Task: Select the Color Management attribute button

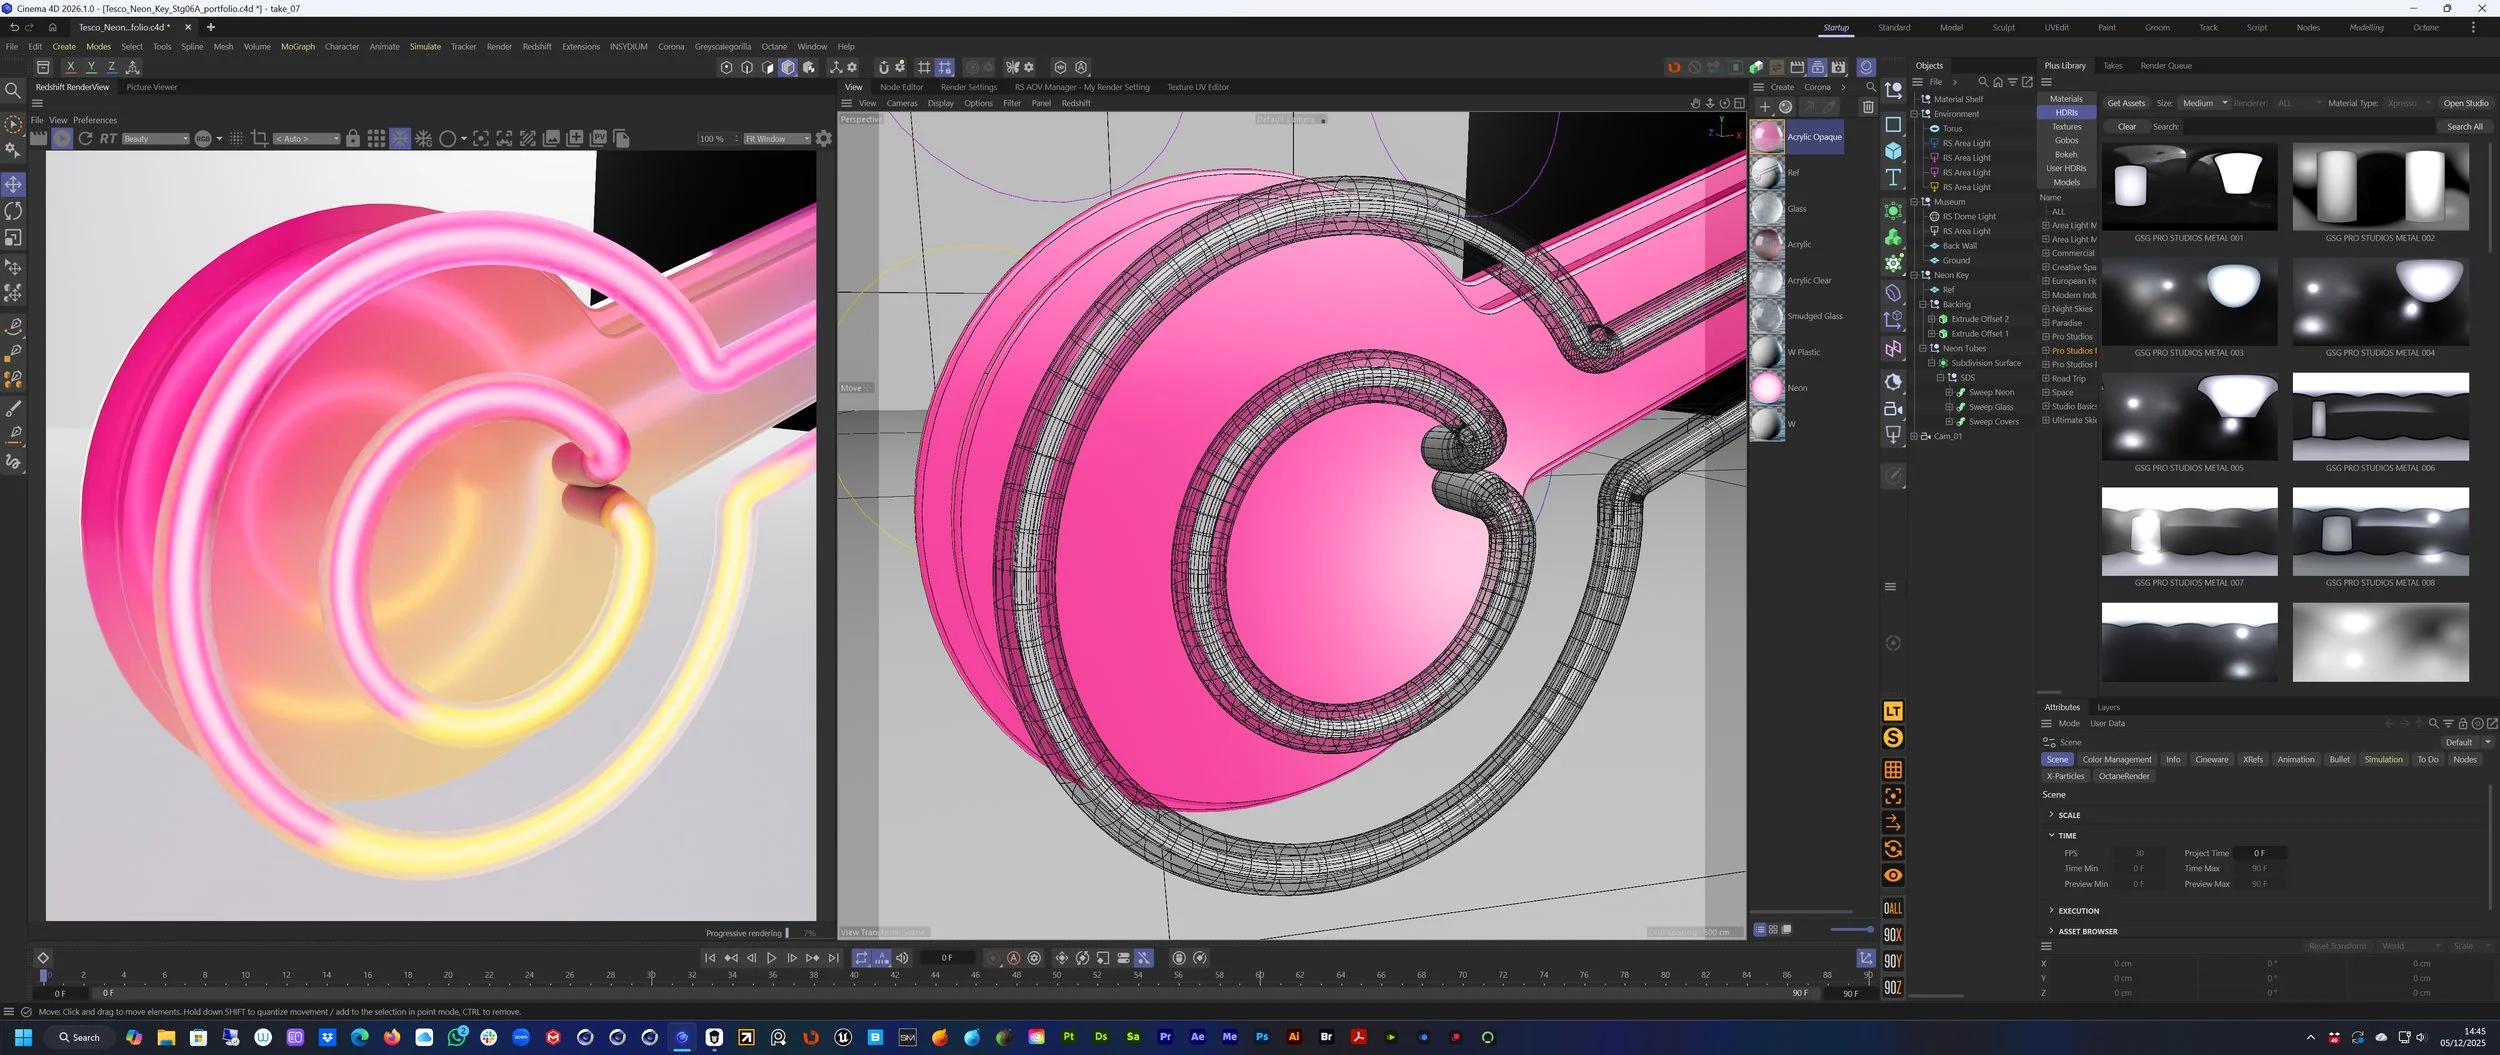Action: pos(2117,759)
